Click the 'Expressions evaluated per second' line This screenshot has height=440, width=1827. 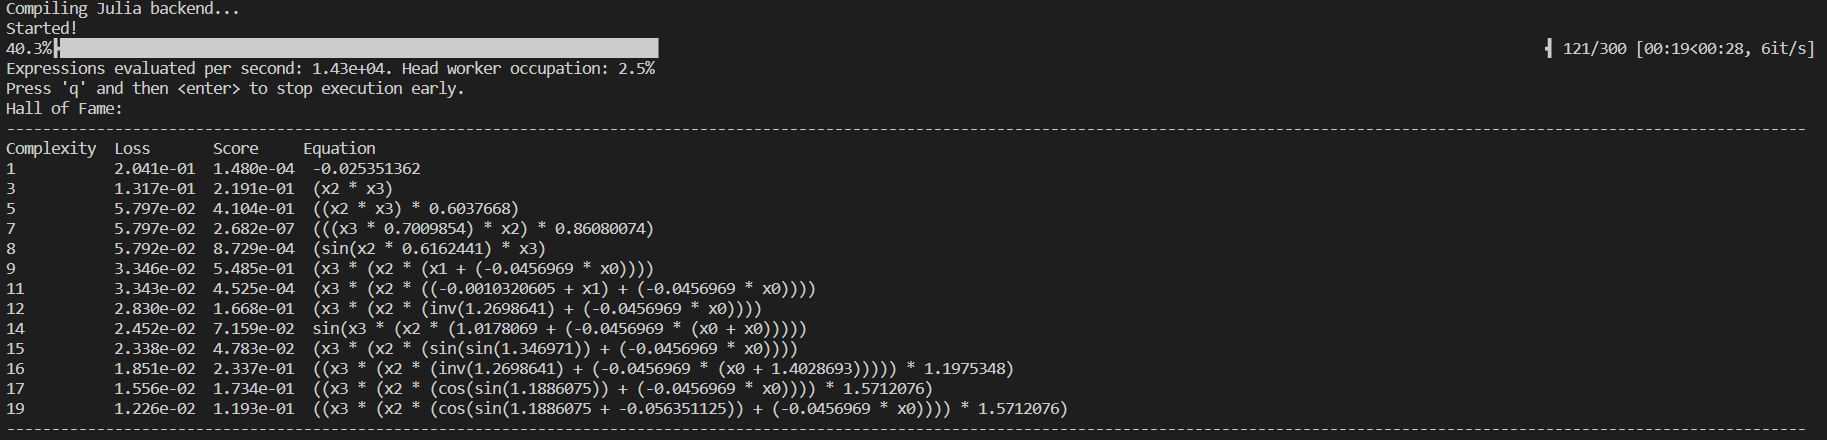(x=330, y=68)
